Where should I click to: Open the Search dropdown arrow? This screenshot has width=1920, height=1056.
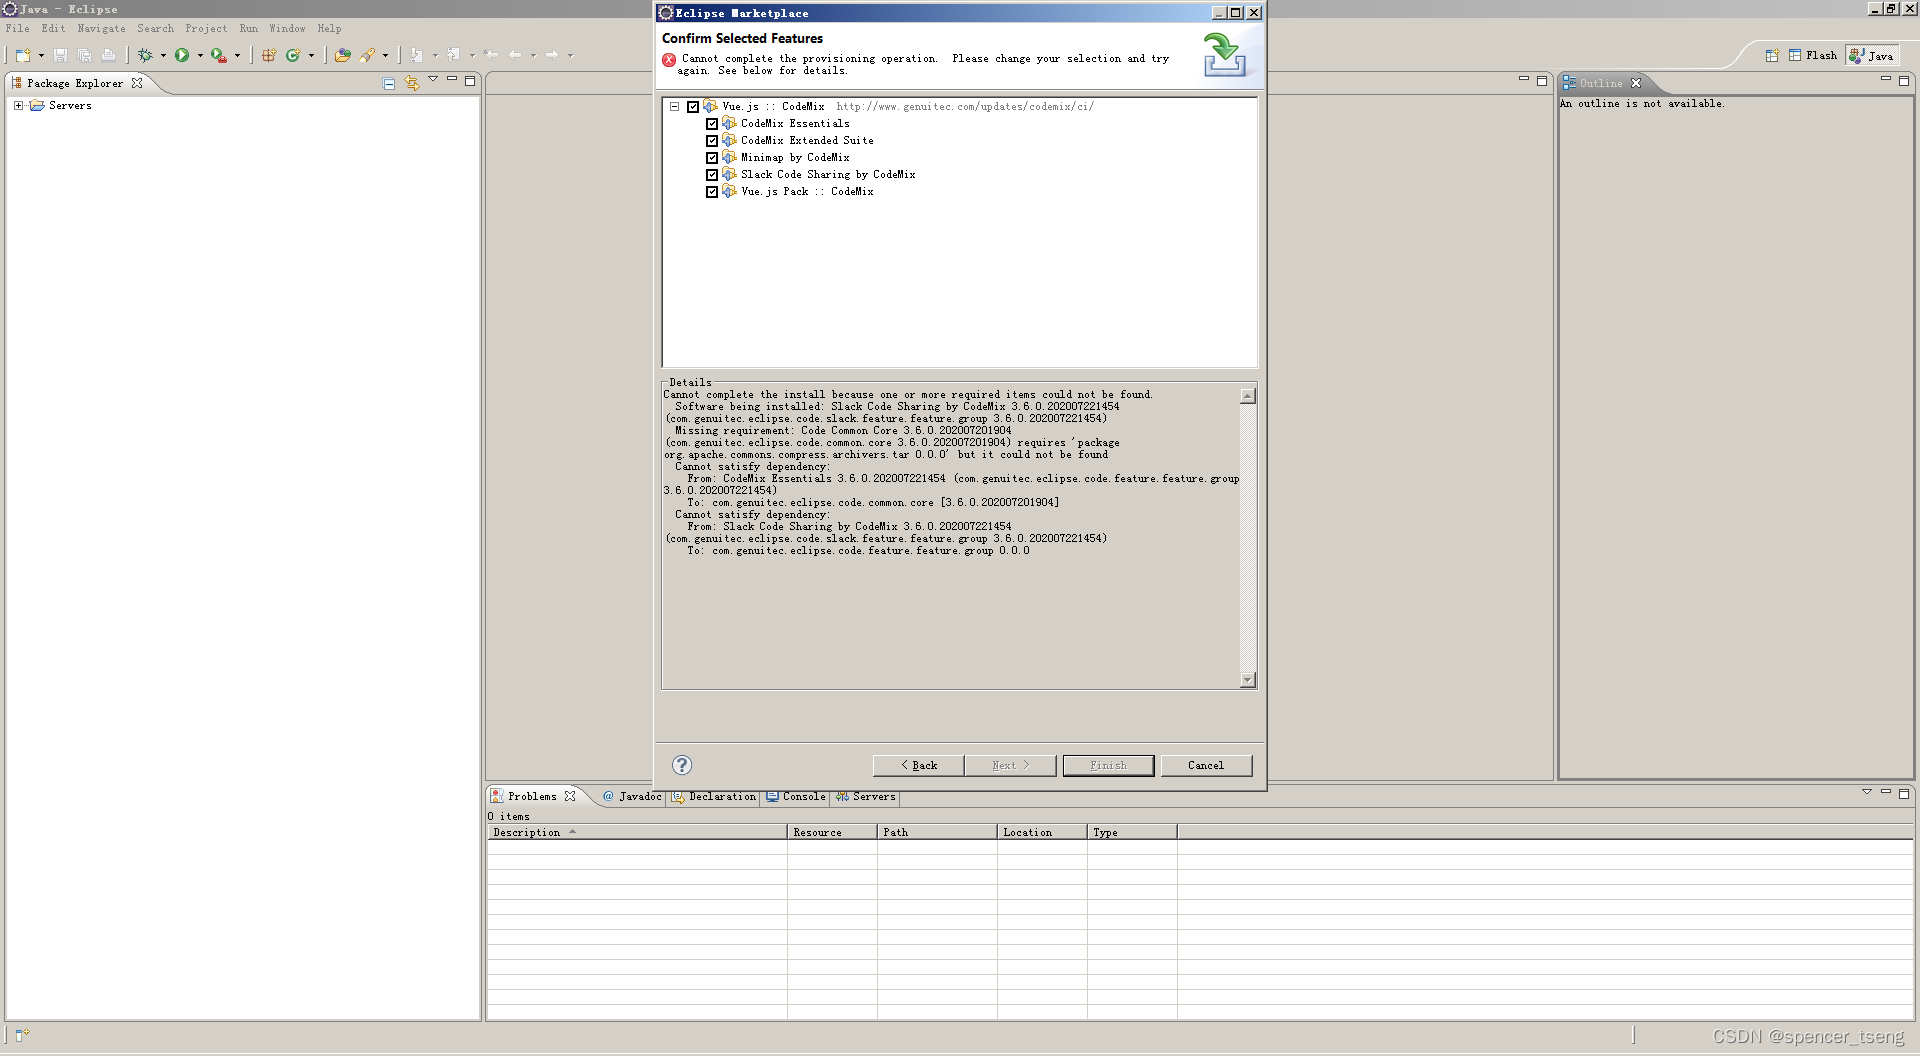point(385,55)
